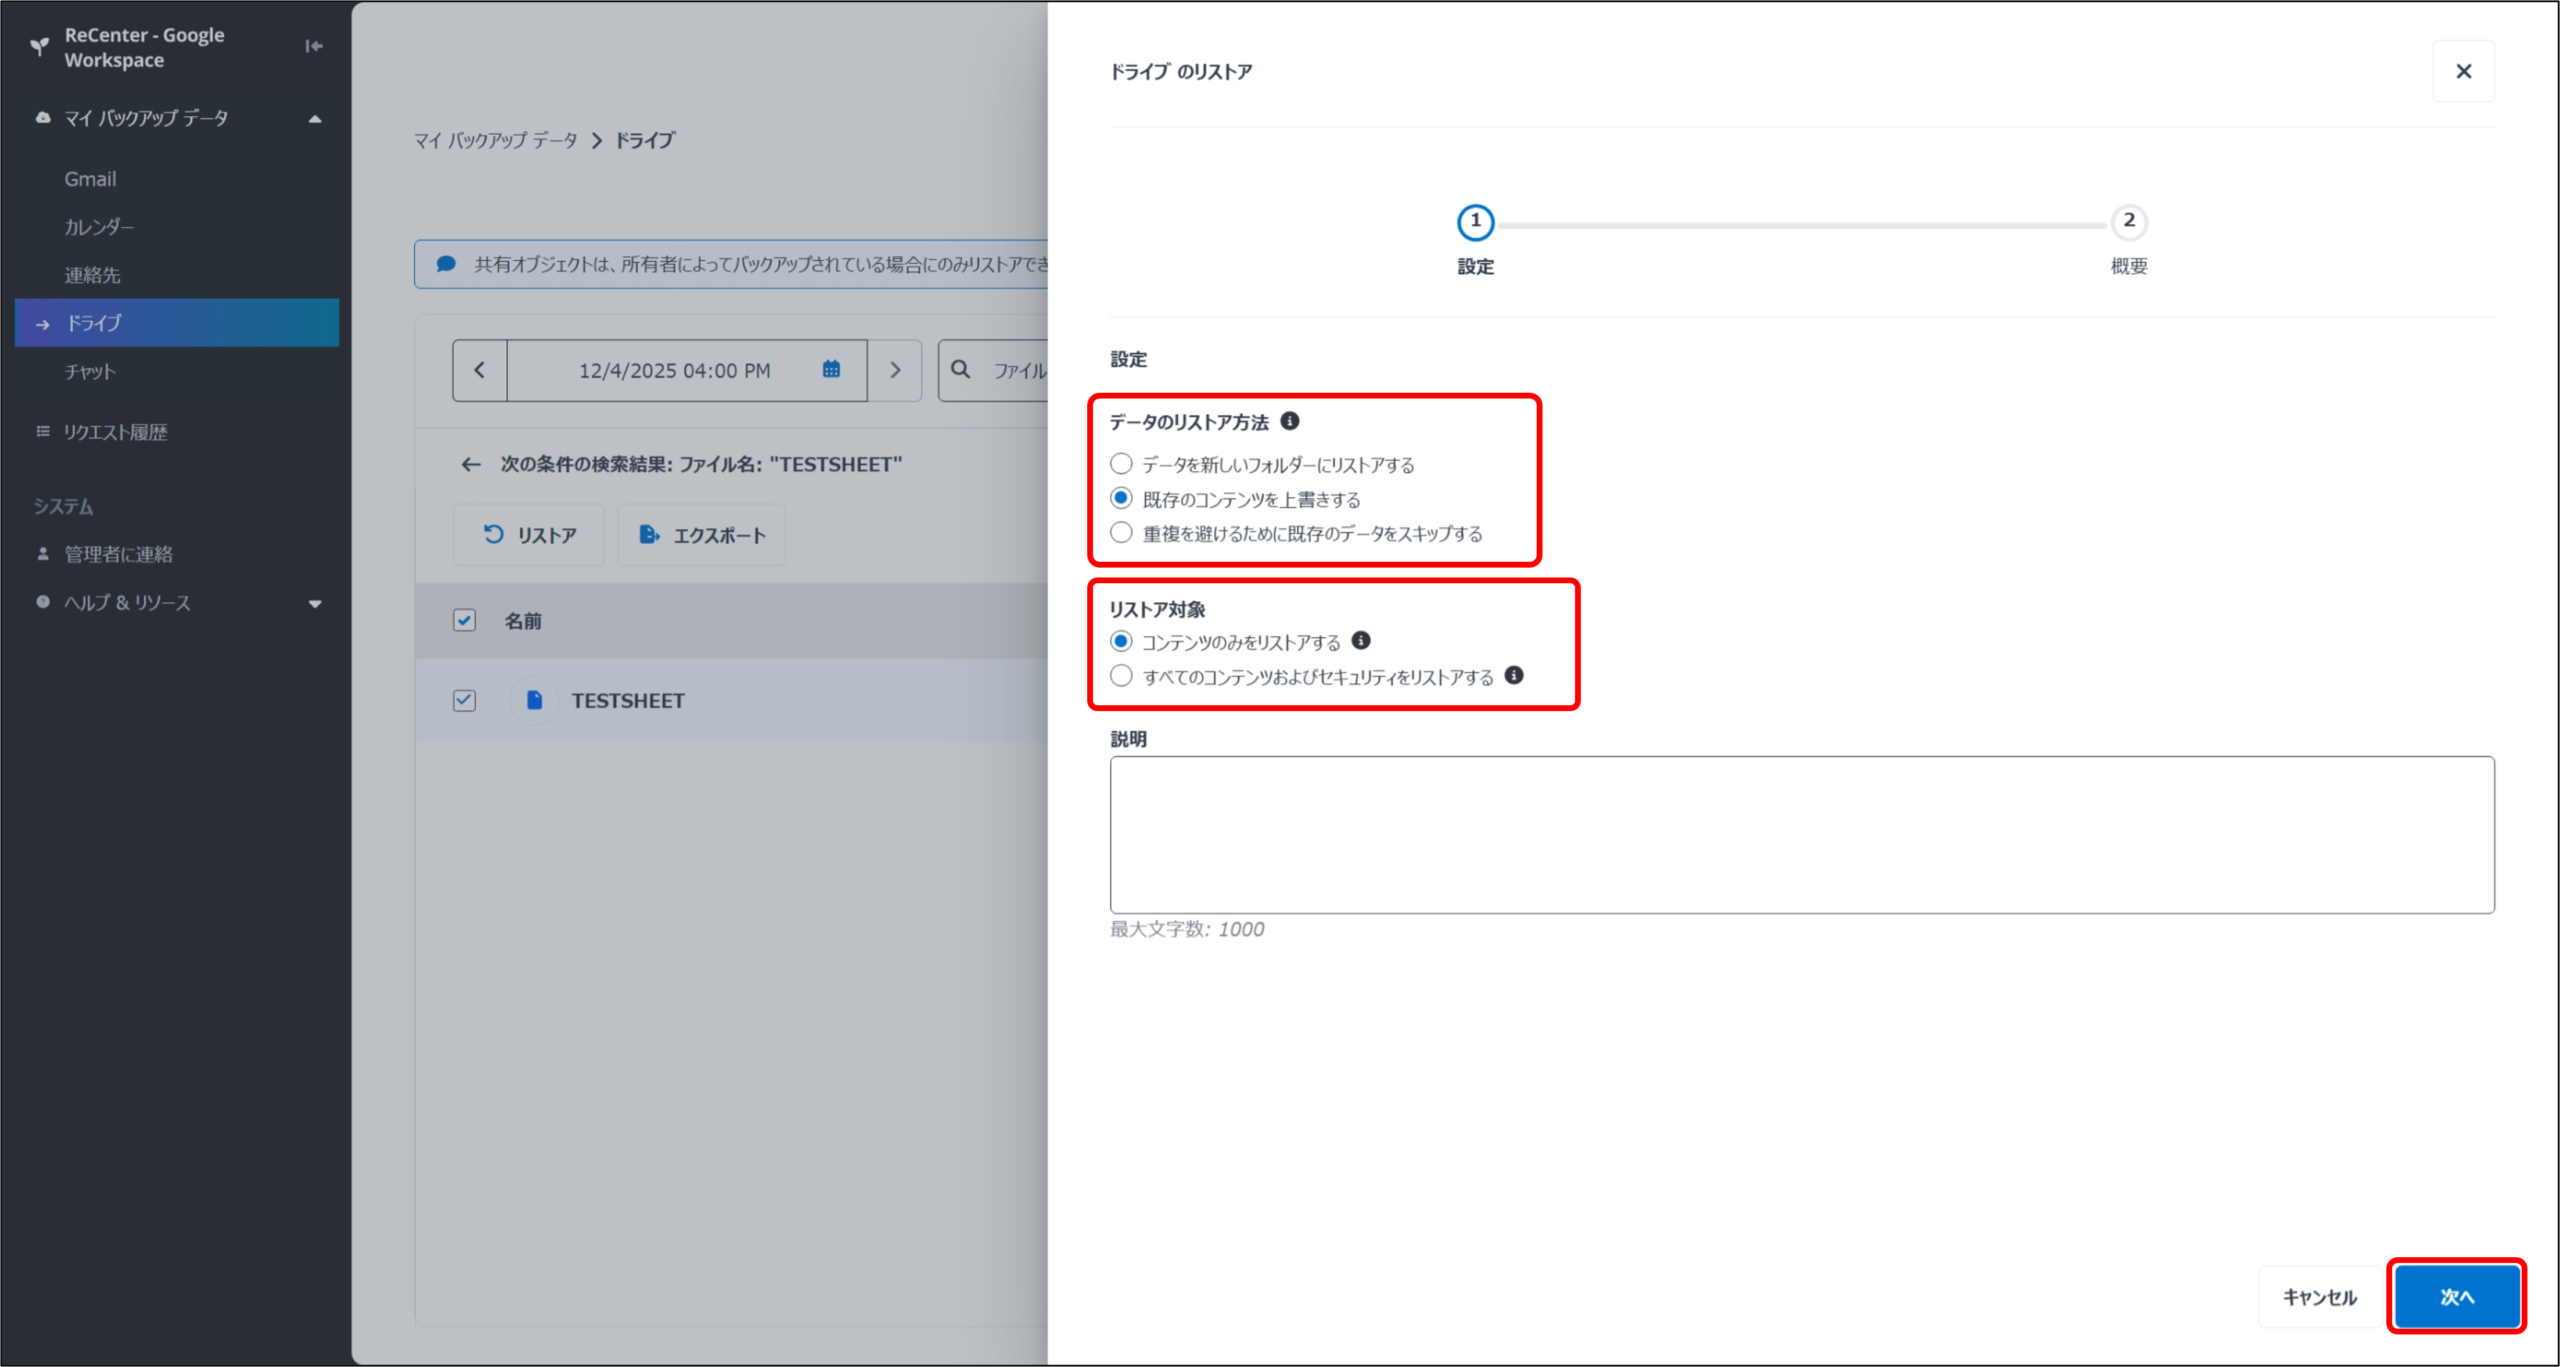Screen dimensions: 2560x1367
Task: Open Gmail in the sidebar
Action: [x=90, y=179]
